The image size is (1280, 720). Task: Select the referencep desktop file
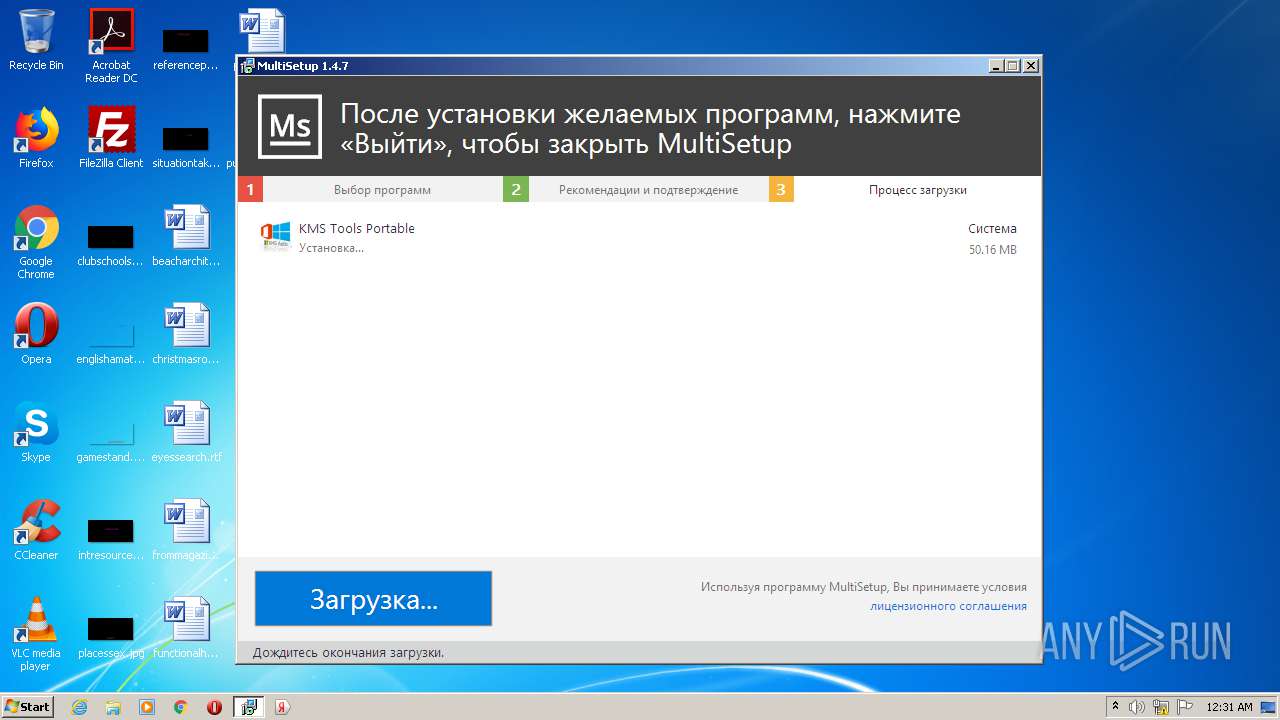point(186,48)
